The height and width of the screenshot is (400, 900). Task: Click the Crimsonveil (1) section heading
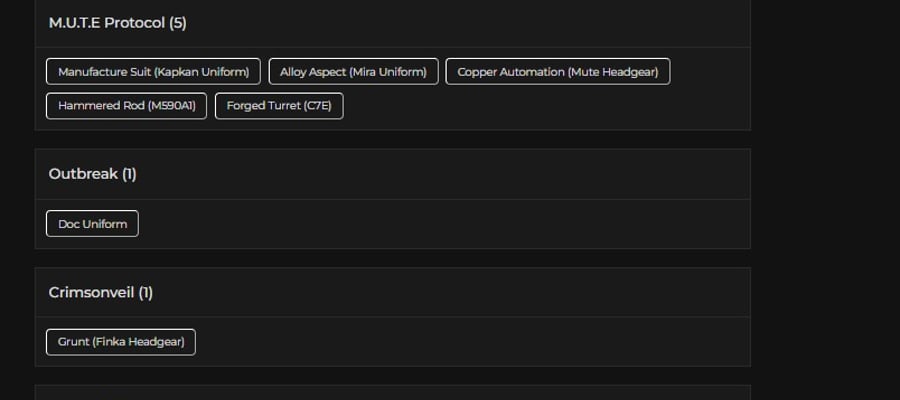100,293
